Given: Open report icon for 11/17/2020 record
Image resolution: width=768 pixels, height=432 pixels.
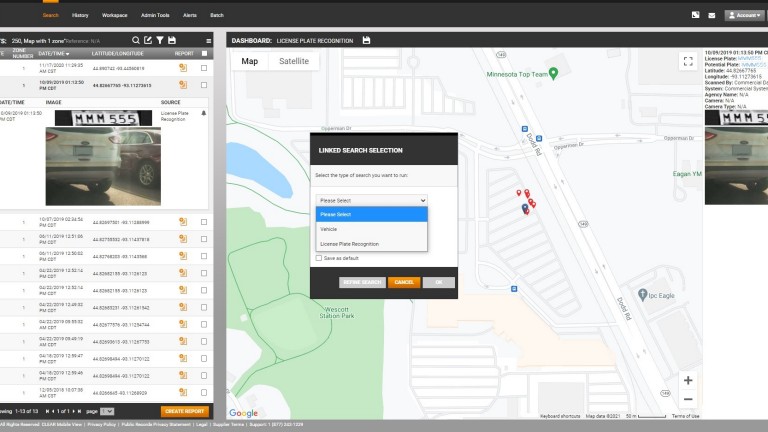Looking at the screenshot, I should point(183,68).
